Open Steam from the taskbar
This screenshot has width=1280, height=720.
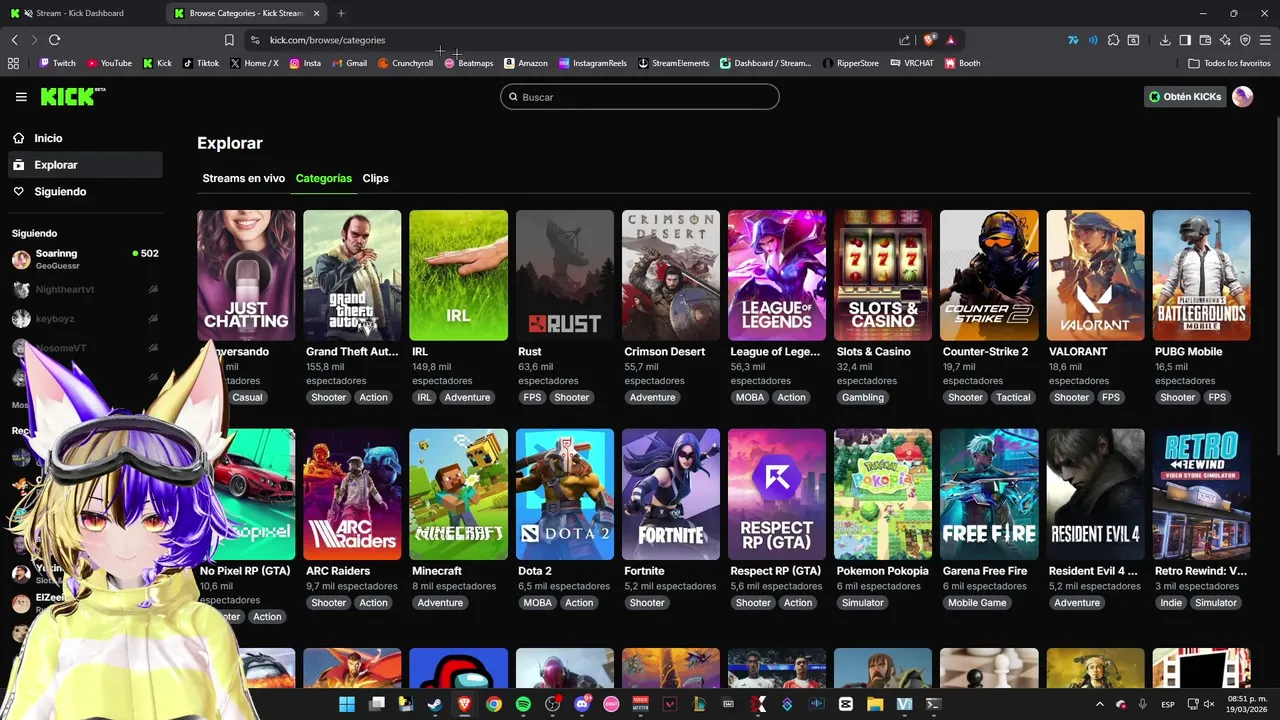click(x=434, y=704)
